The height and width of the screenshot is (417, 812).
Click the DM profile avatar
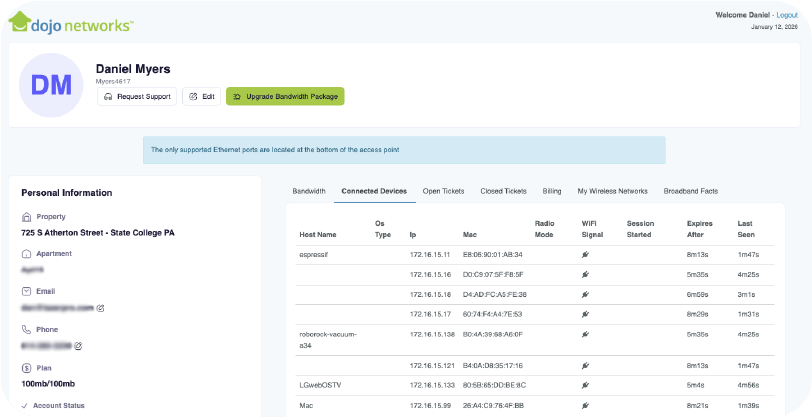pos(52,86)
